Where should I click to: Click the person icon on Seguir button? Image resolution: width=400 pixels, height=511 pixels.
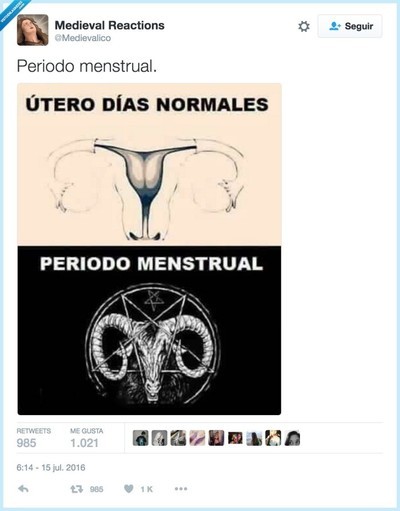pos(334,26)
